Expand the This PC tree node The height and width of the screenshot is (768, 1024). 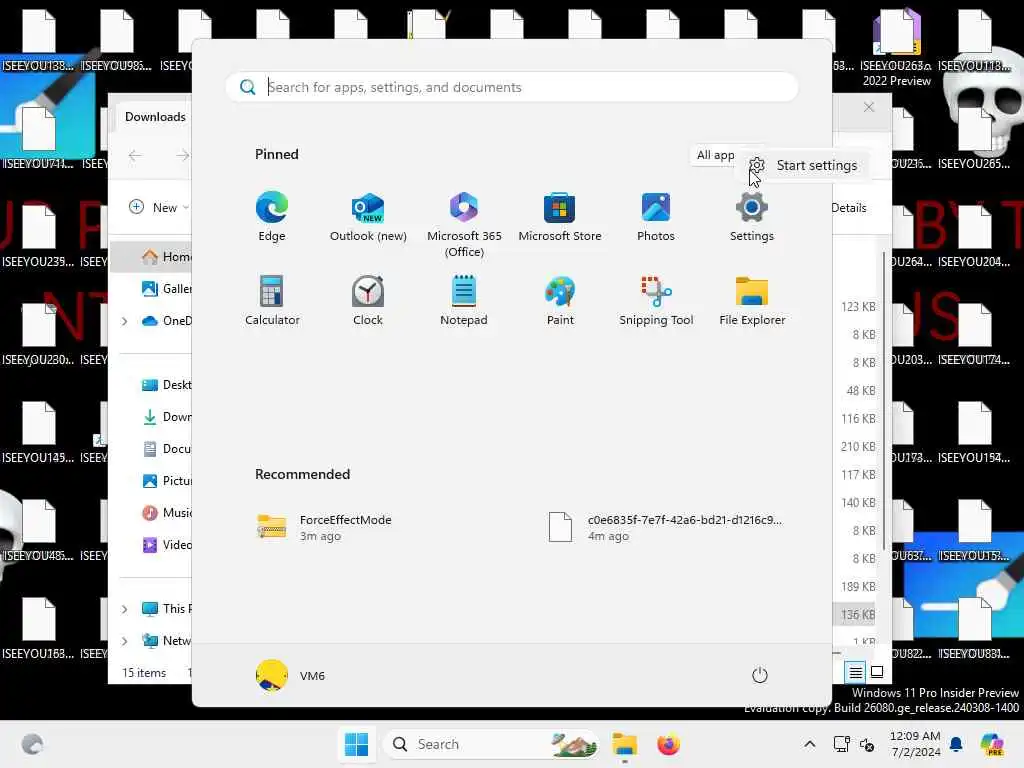pos(124,609)
